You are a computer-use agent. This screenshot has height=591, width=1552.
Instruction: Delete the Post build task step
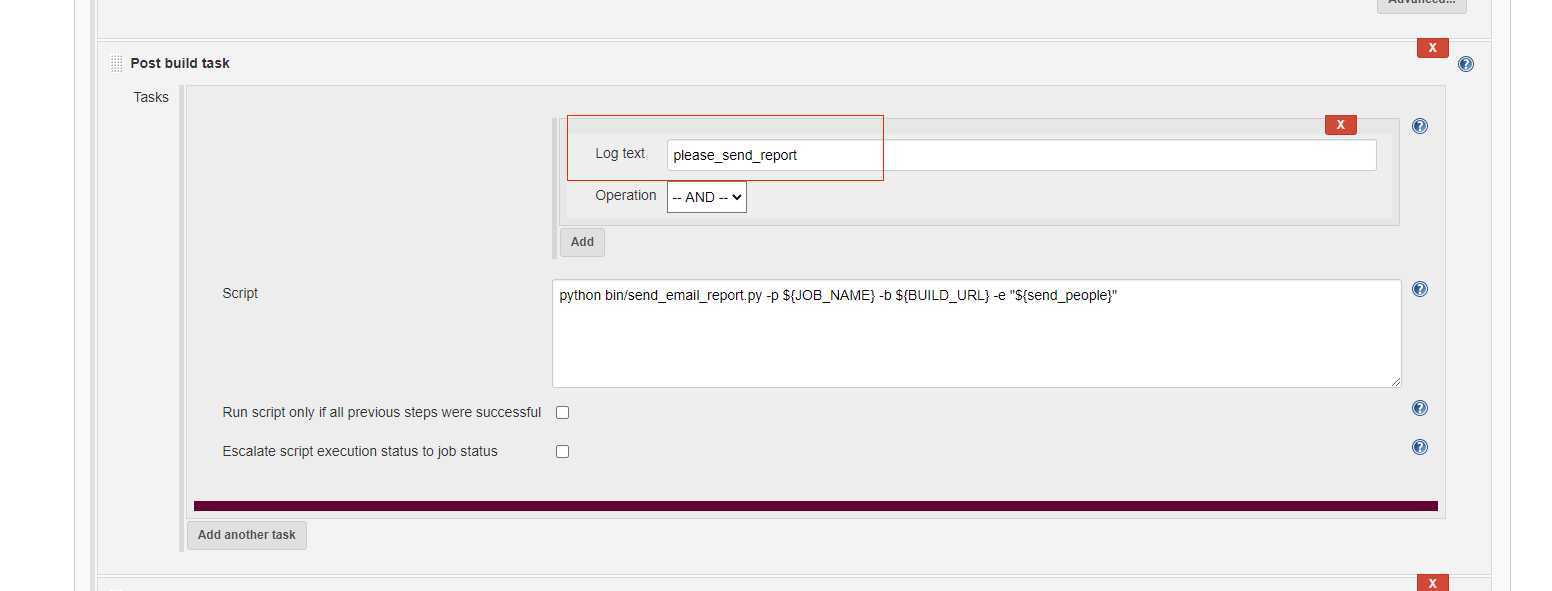pos(1433,48)
